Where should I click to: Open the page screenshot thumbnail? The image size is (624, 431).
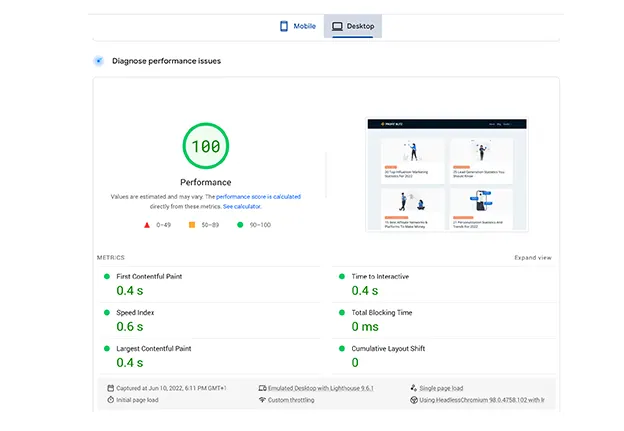click(x=447, y=175)
